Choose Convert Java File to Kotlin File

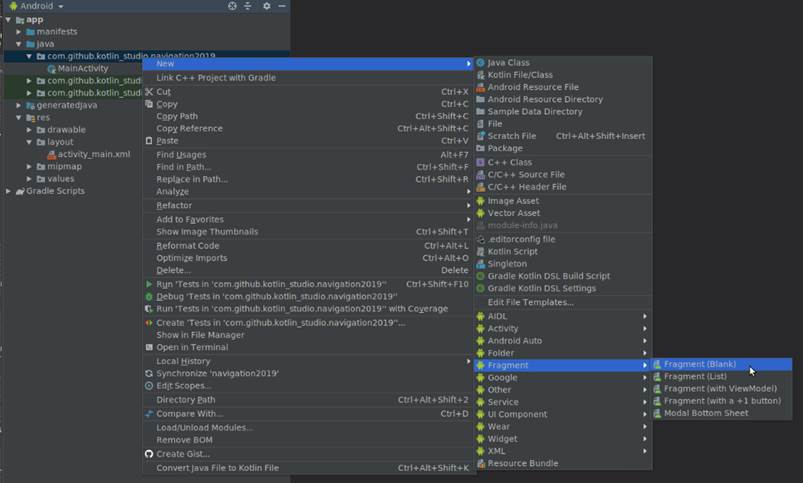[308, 468]
